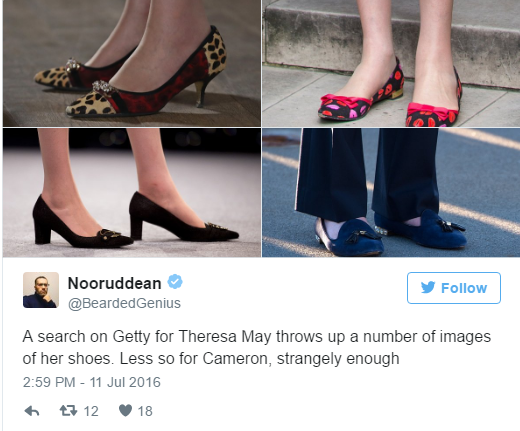Open the blue suede tassel loafers photo

pos(391,193)
